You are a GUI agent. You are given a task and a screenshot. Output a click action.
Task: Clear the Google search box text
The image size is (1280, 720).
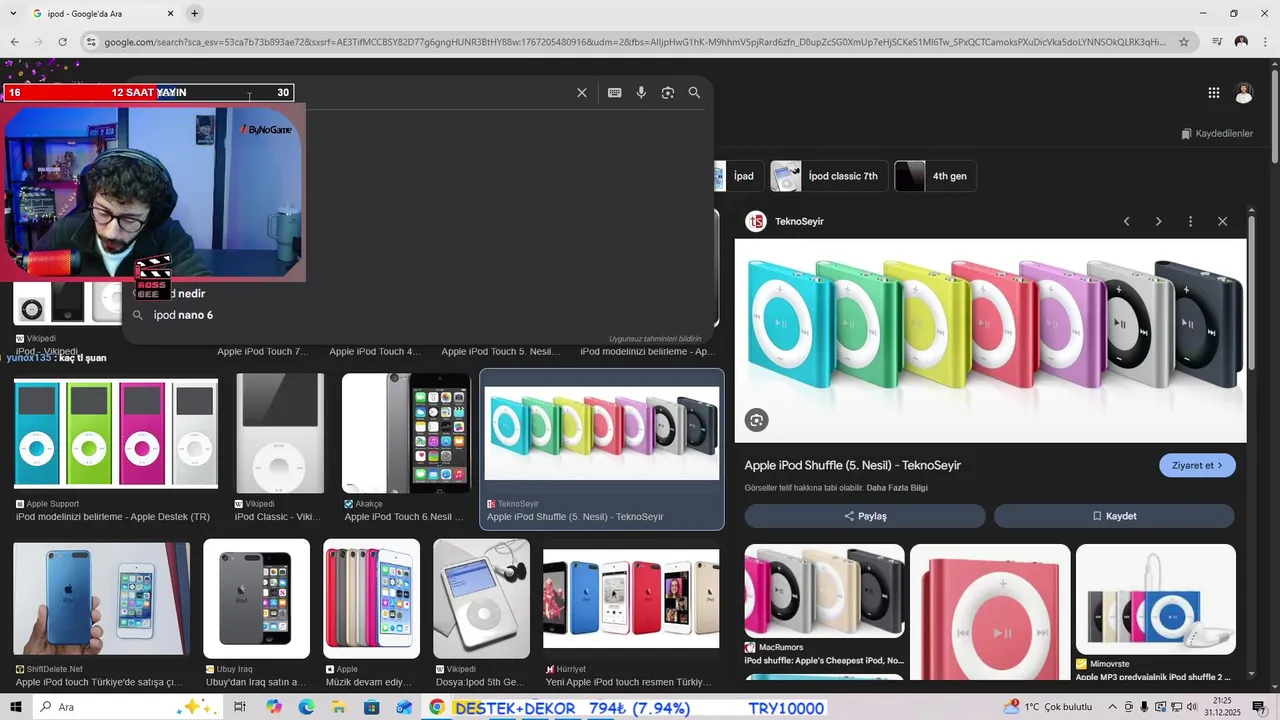pos(582,93)
